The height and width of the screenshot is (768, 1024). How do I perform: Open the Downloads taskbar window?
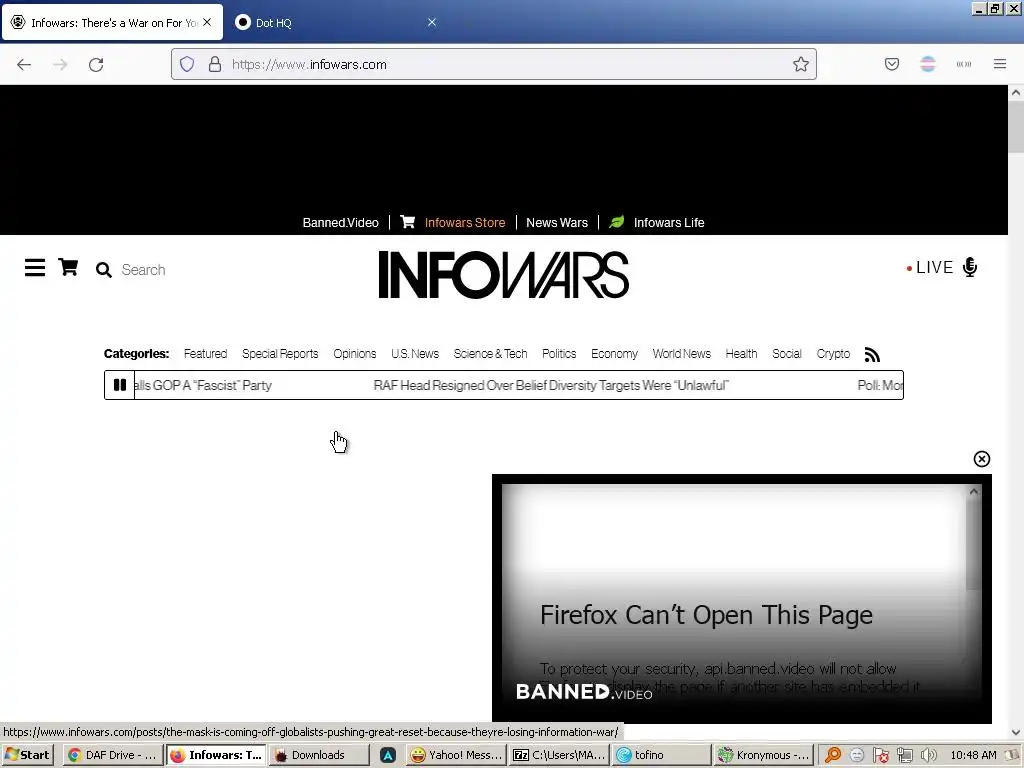318,755
